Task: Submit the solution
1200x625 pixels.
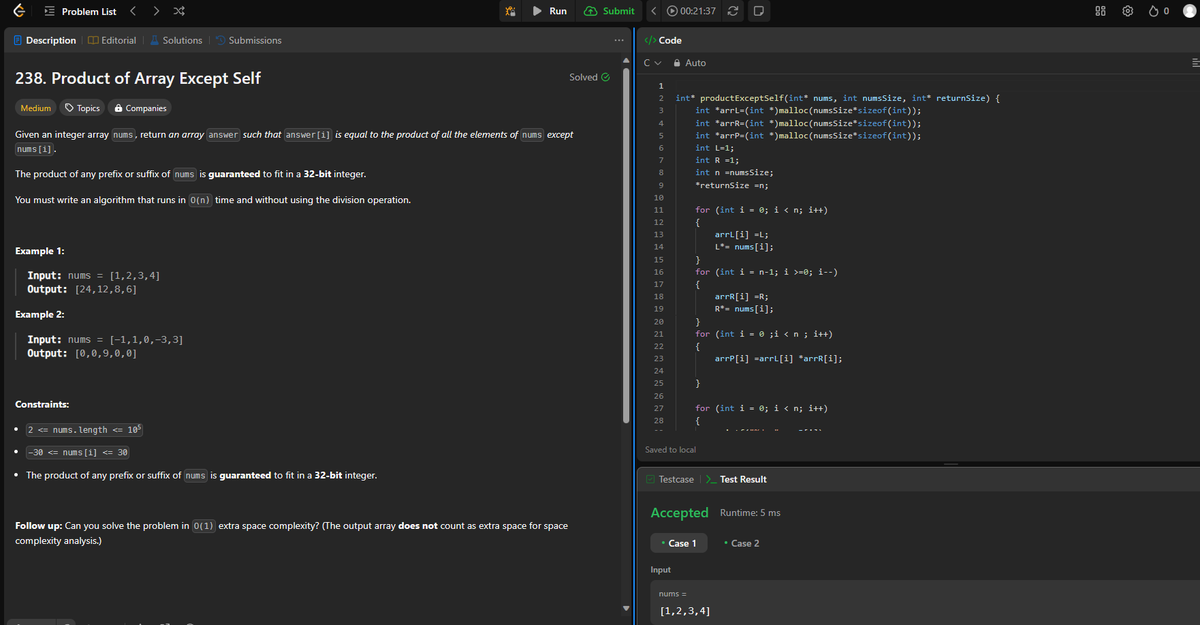Action: (607, 11)
